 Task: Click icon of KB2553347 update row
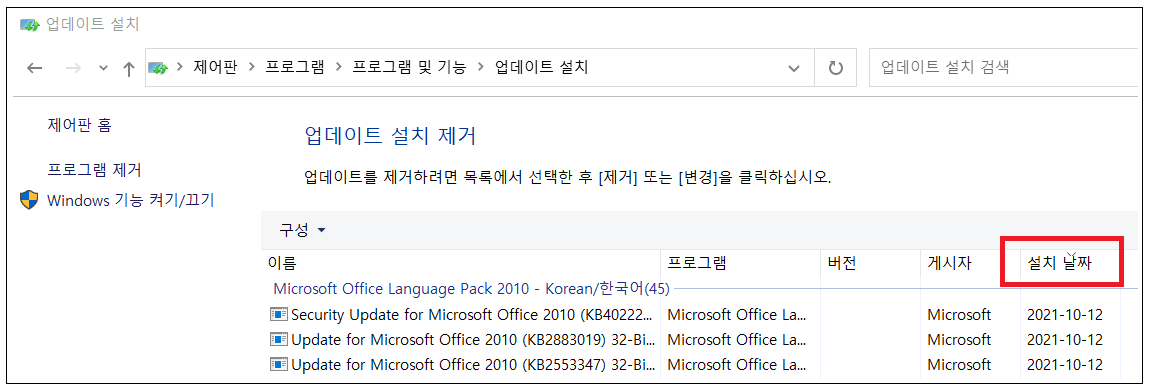coord(279,365)
